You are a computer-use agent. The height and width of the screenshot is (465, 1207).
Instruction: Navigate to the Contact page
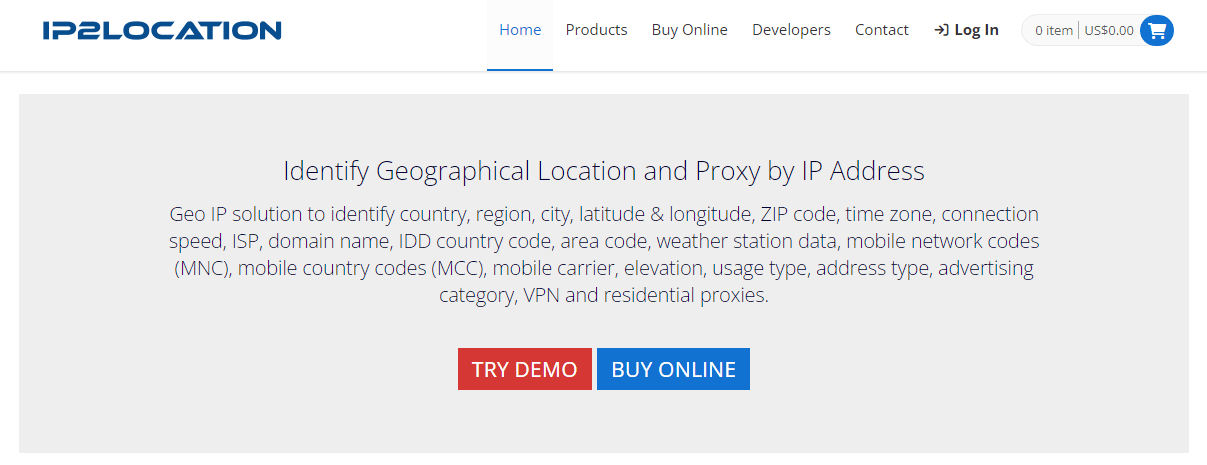[x=882, y=30]
